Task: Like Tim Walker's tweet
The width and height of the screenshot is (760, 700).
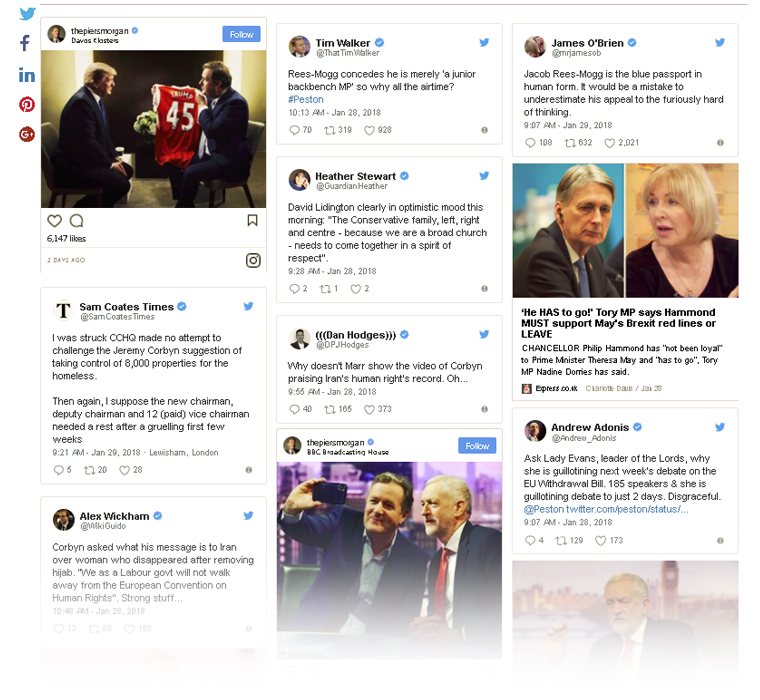Action: [369, 130]
